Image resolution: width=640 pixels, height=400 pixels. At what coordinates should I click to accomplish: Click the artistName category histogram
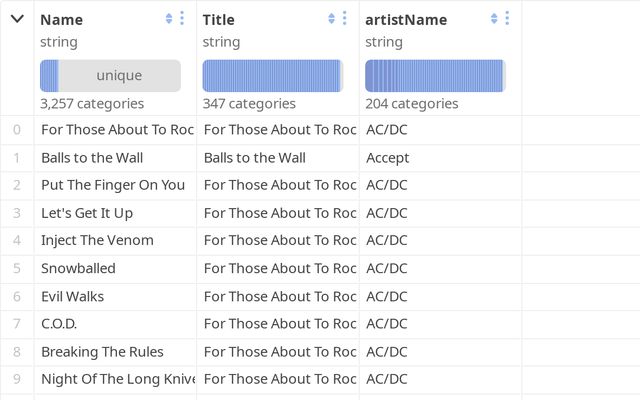coord(435,76)
